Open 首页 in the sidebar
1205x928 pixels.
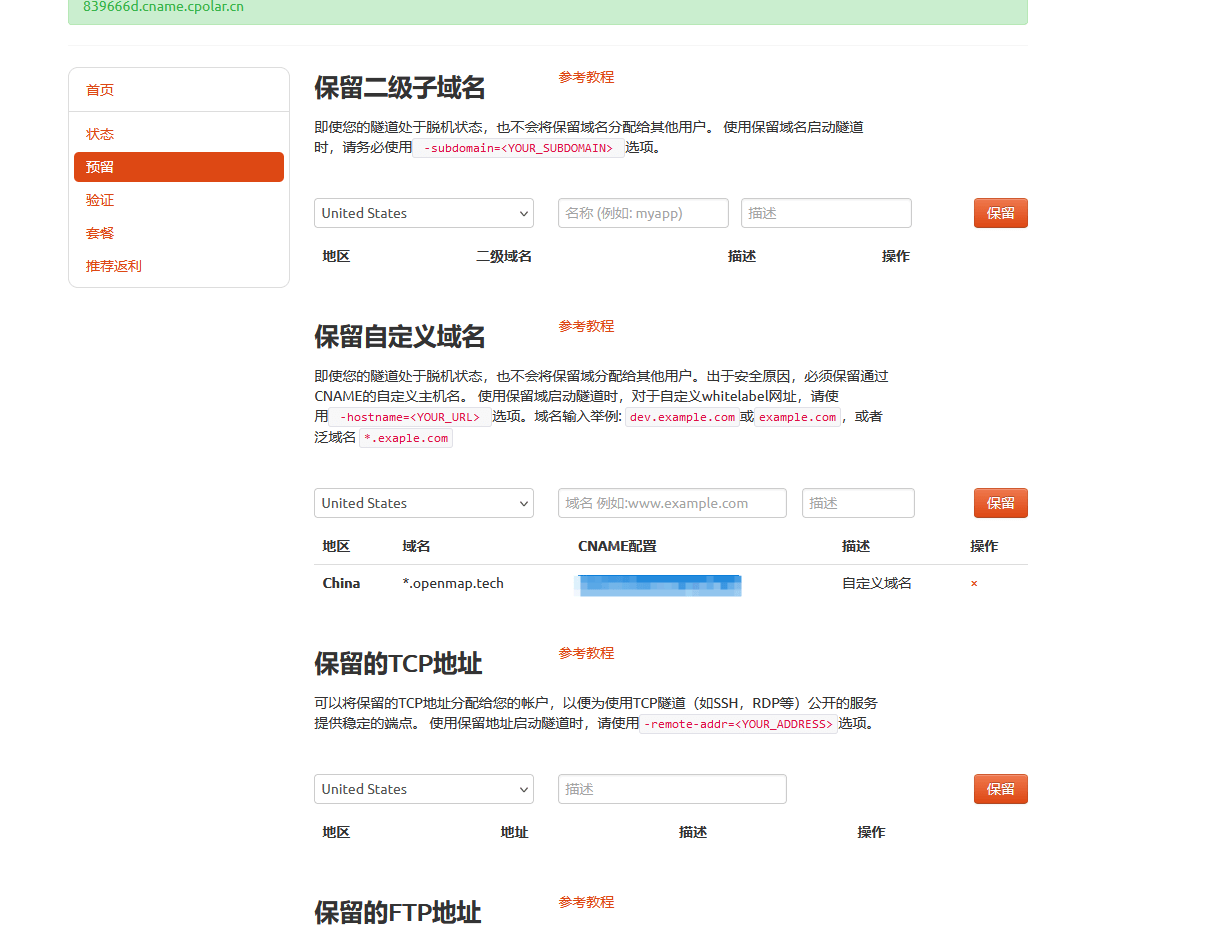(100, 90)
